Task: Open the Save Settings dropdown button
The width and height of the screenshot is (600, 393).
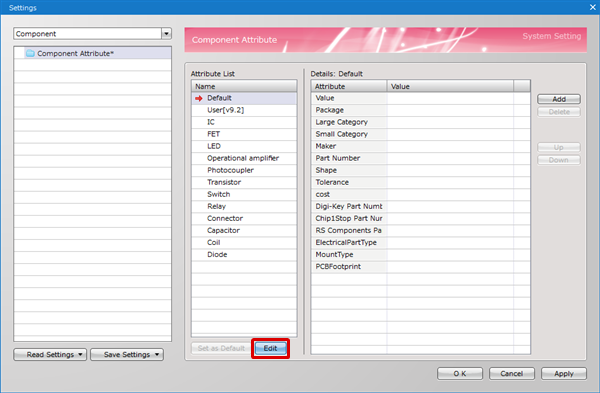Action: click(x=127, y=354)
